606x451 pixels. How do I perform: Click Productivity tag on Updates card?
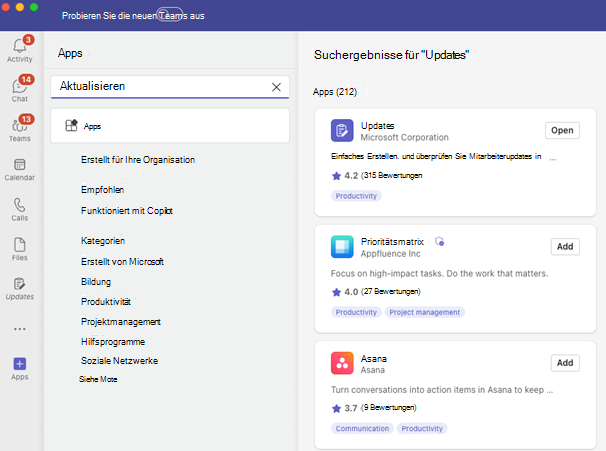[356, 196]
